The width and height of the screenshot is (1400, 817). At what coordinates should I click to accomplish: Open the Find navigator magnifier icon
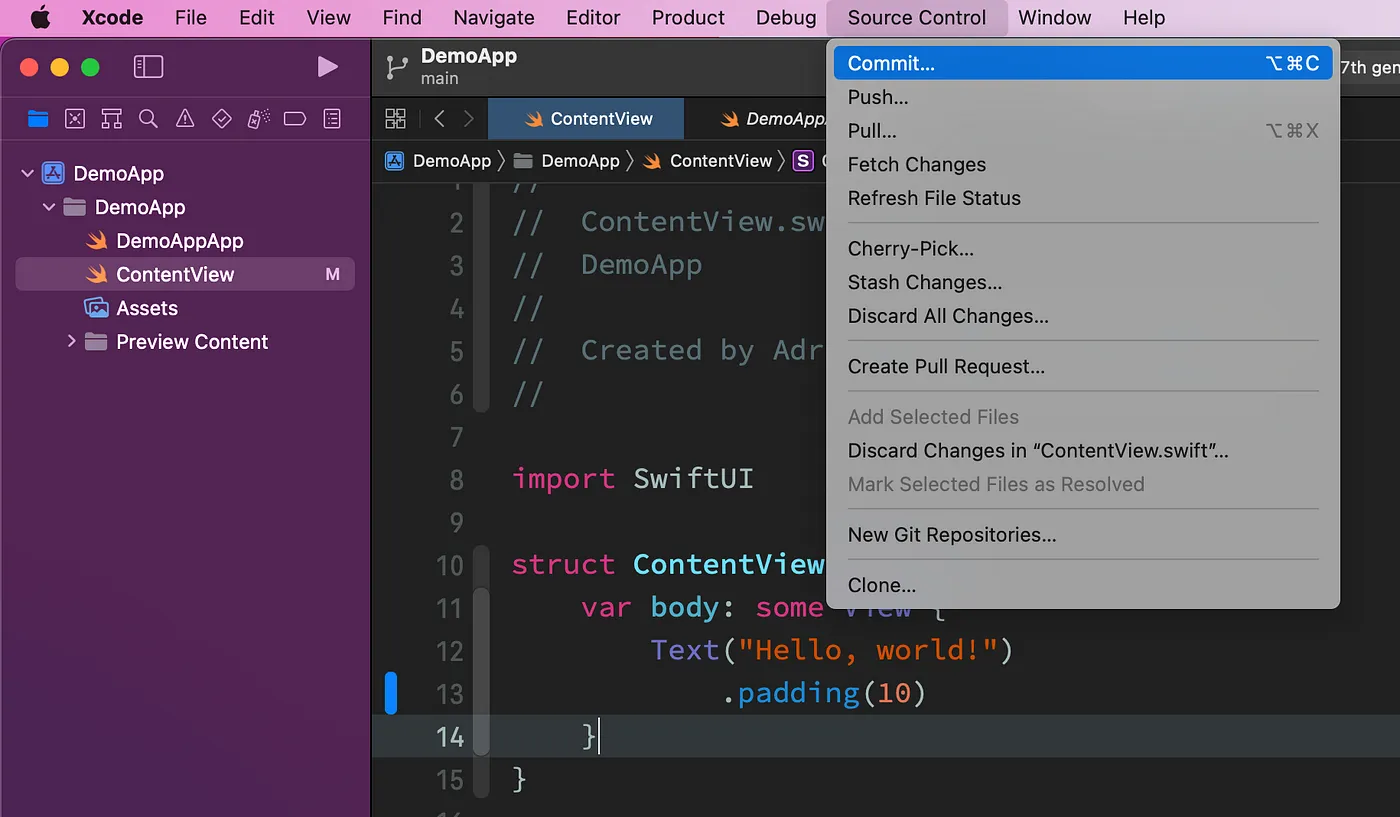[x=148, y=119]
